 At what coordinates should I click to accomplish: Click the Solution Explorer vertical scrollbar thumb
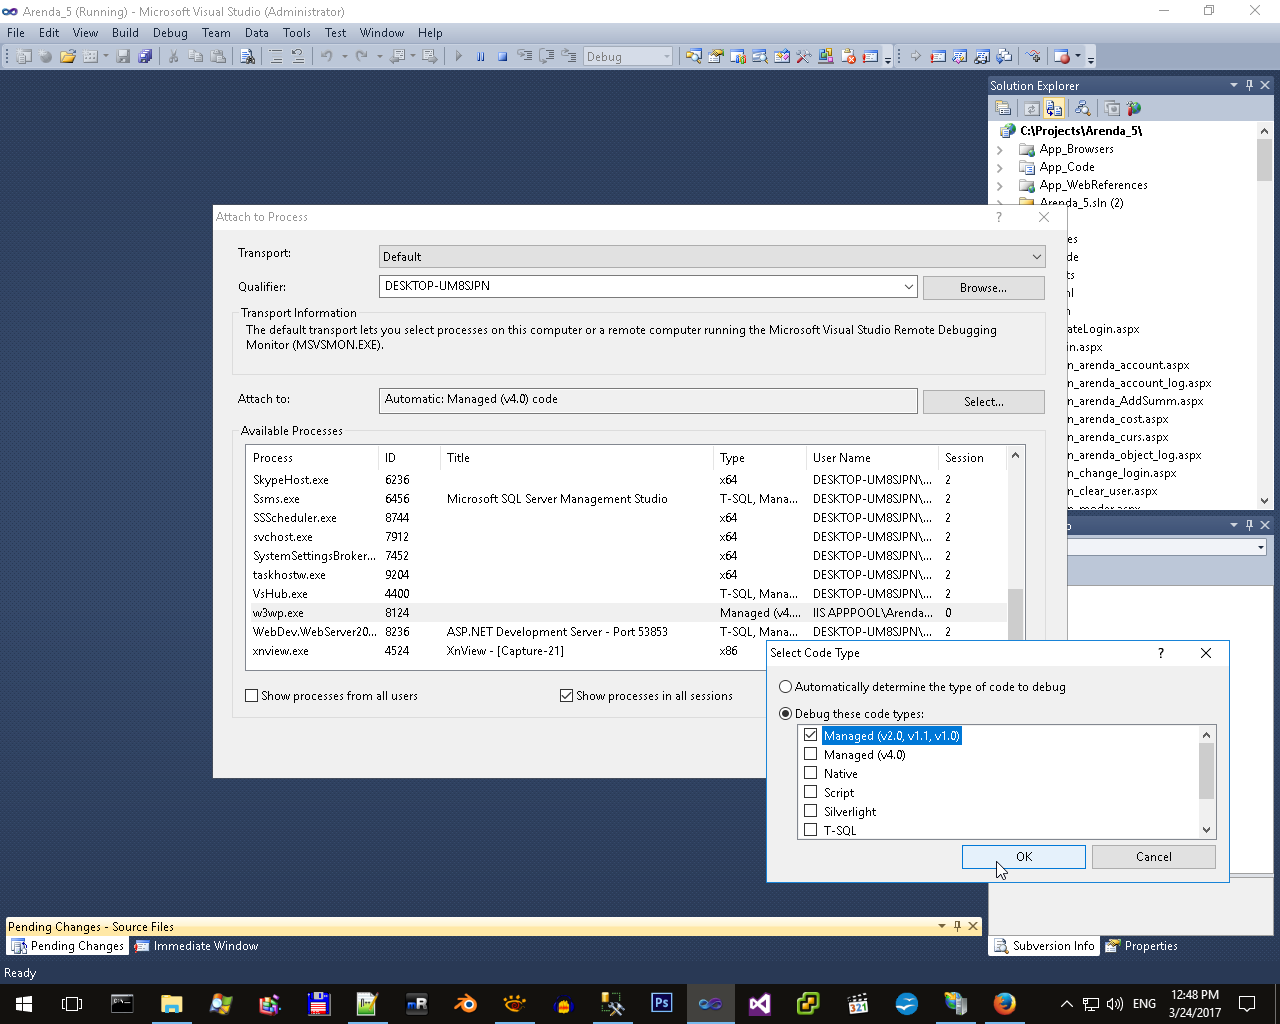coord(1265,160)
